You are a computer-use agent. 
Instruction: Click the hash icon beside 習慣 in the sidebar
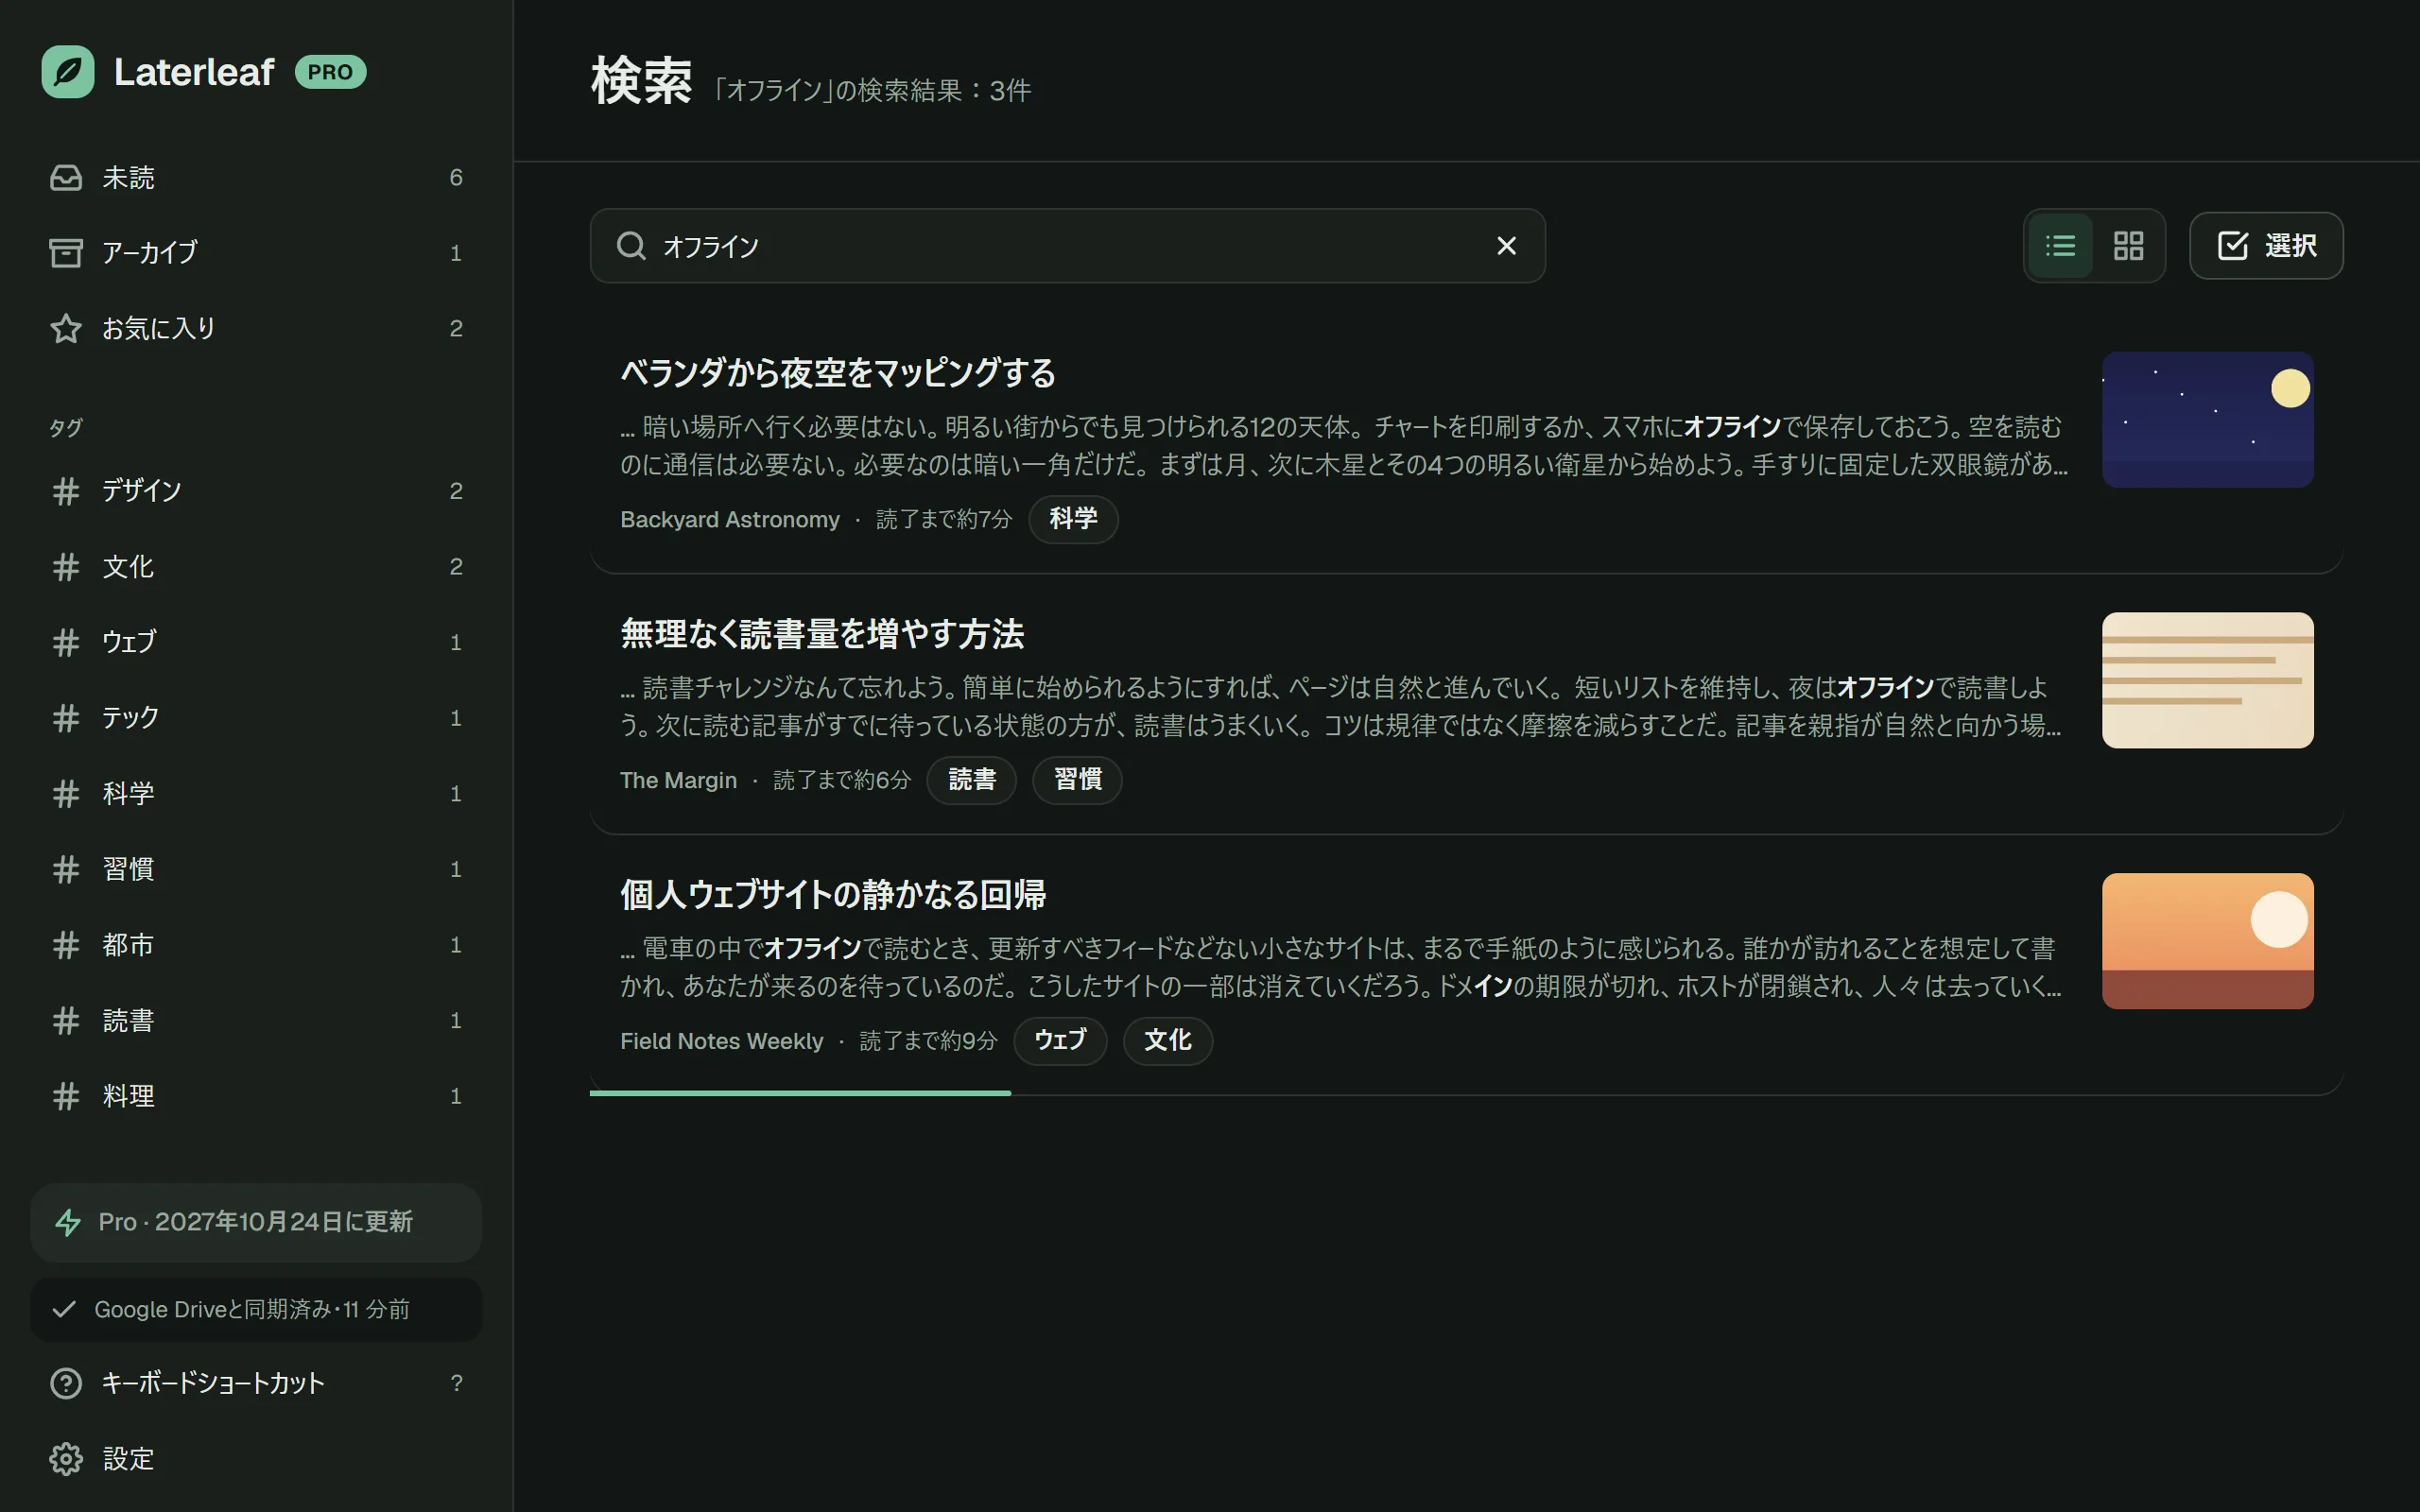pos(66,869)
